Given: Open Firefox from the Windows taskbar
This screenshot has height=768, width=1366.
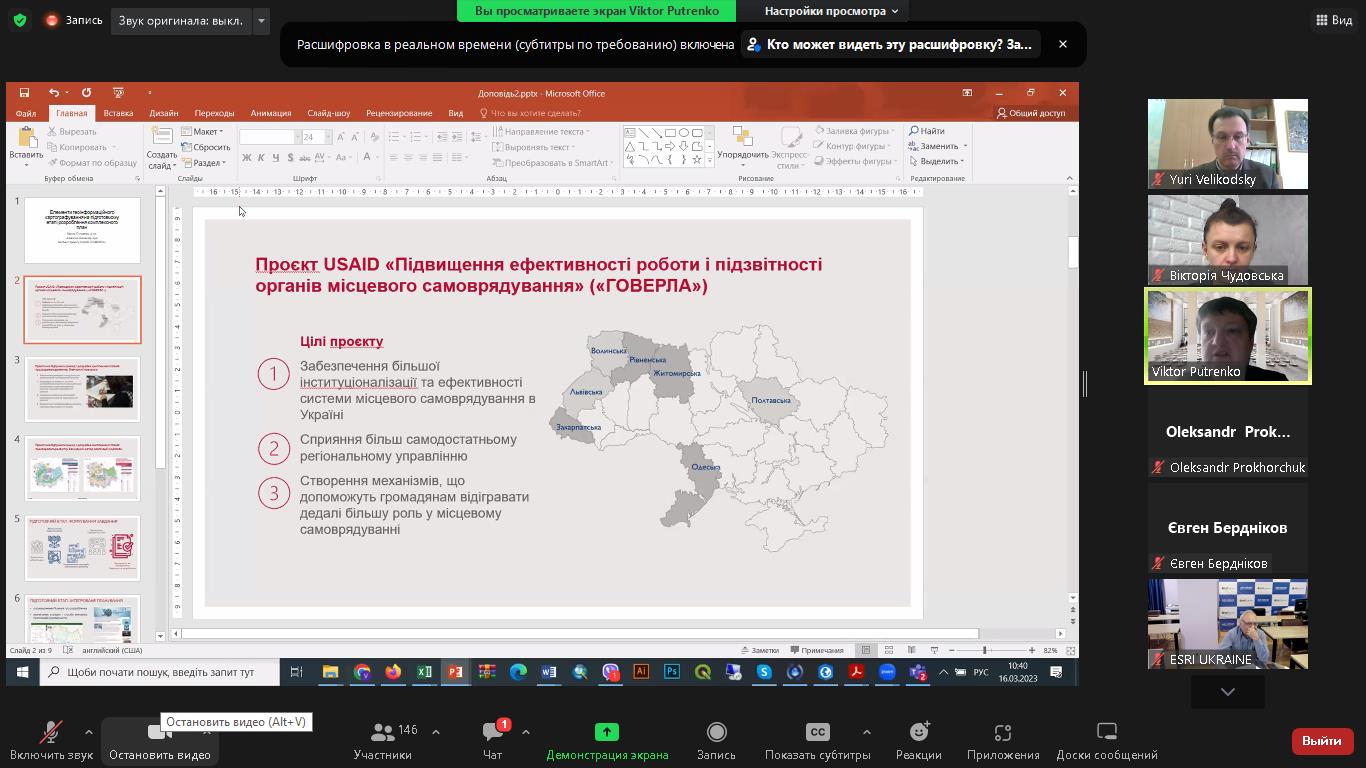Looking at the screenshot, I should point(393,673).
